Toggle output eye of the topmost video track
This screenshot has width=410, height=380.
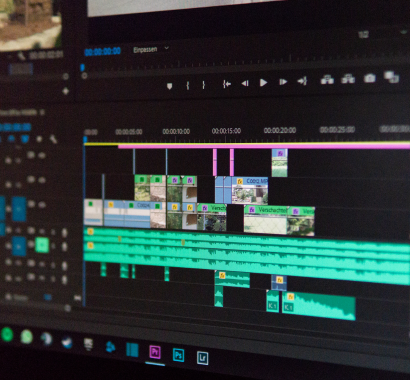point(42,155)
